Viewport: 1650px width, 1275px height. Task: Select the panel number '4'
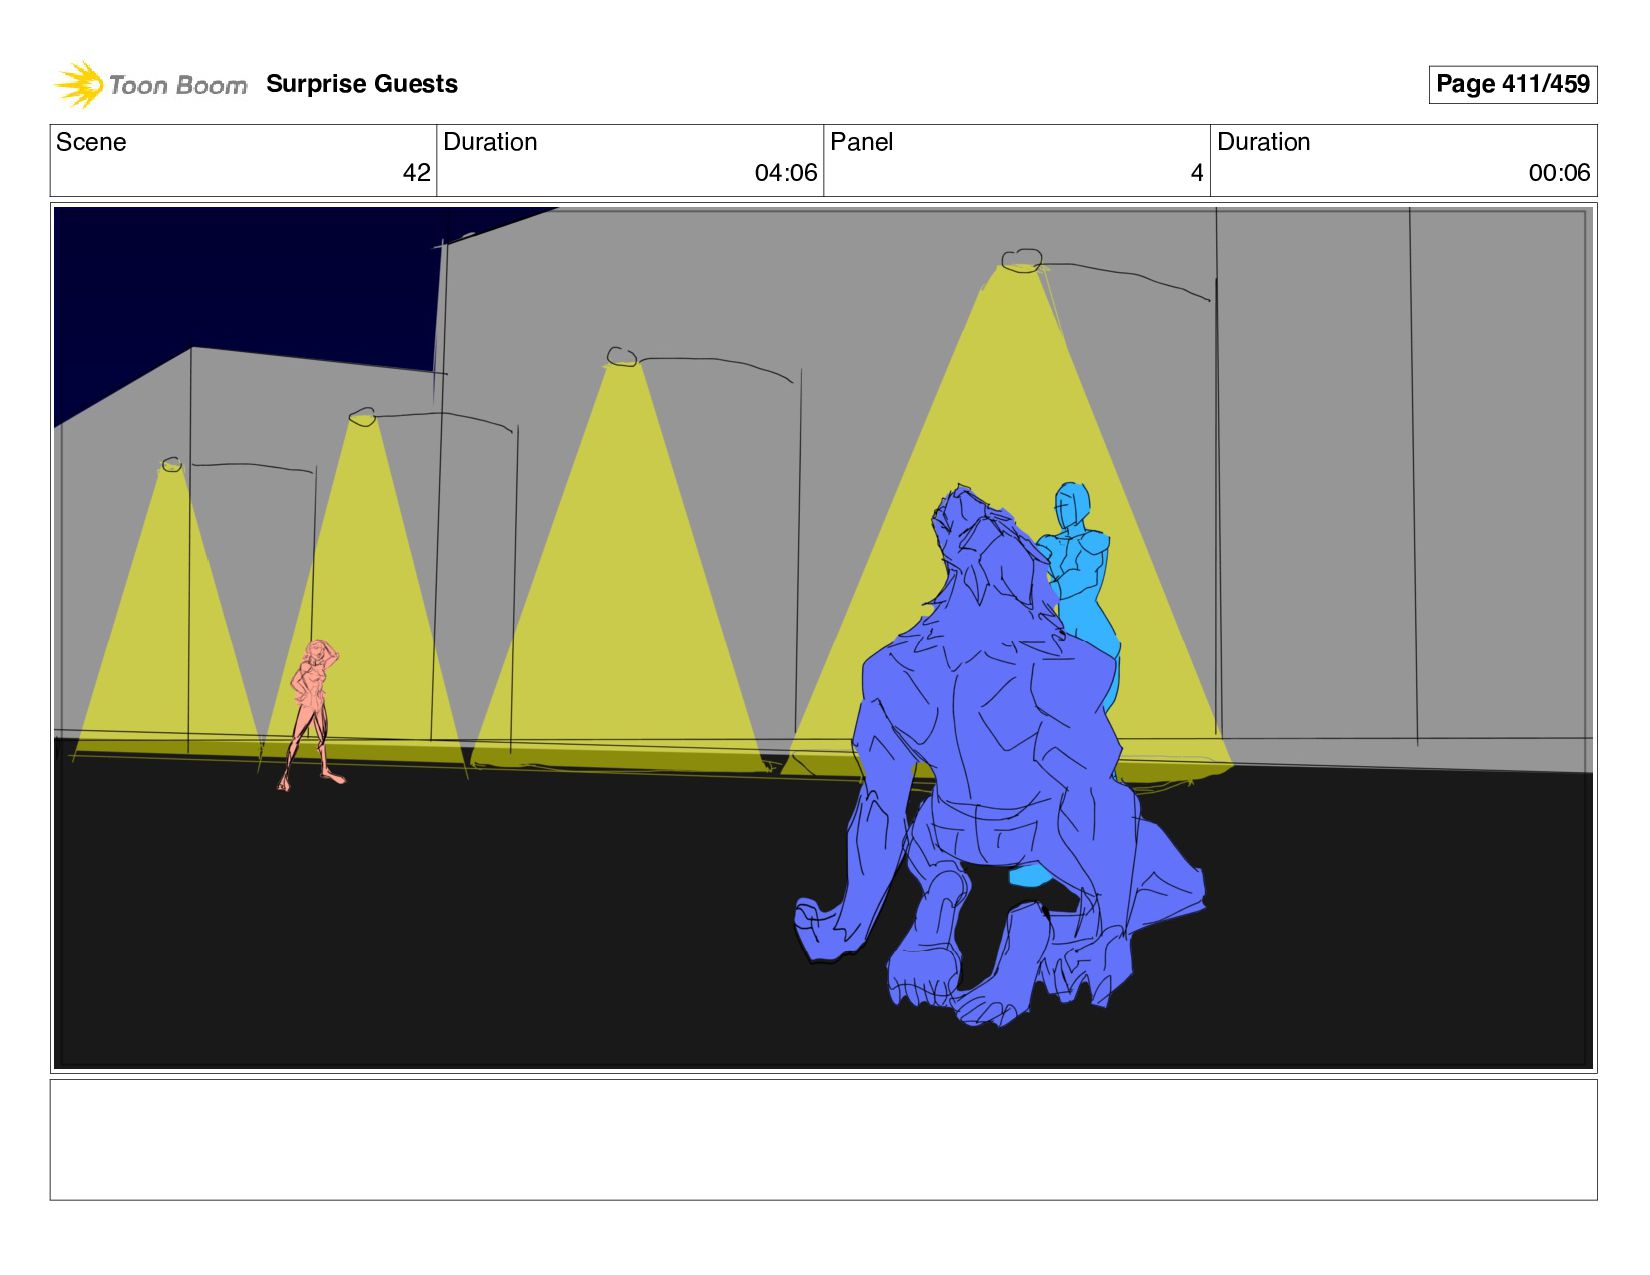(1197, 173)
